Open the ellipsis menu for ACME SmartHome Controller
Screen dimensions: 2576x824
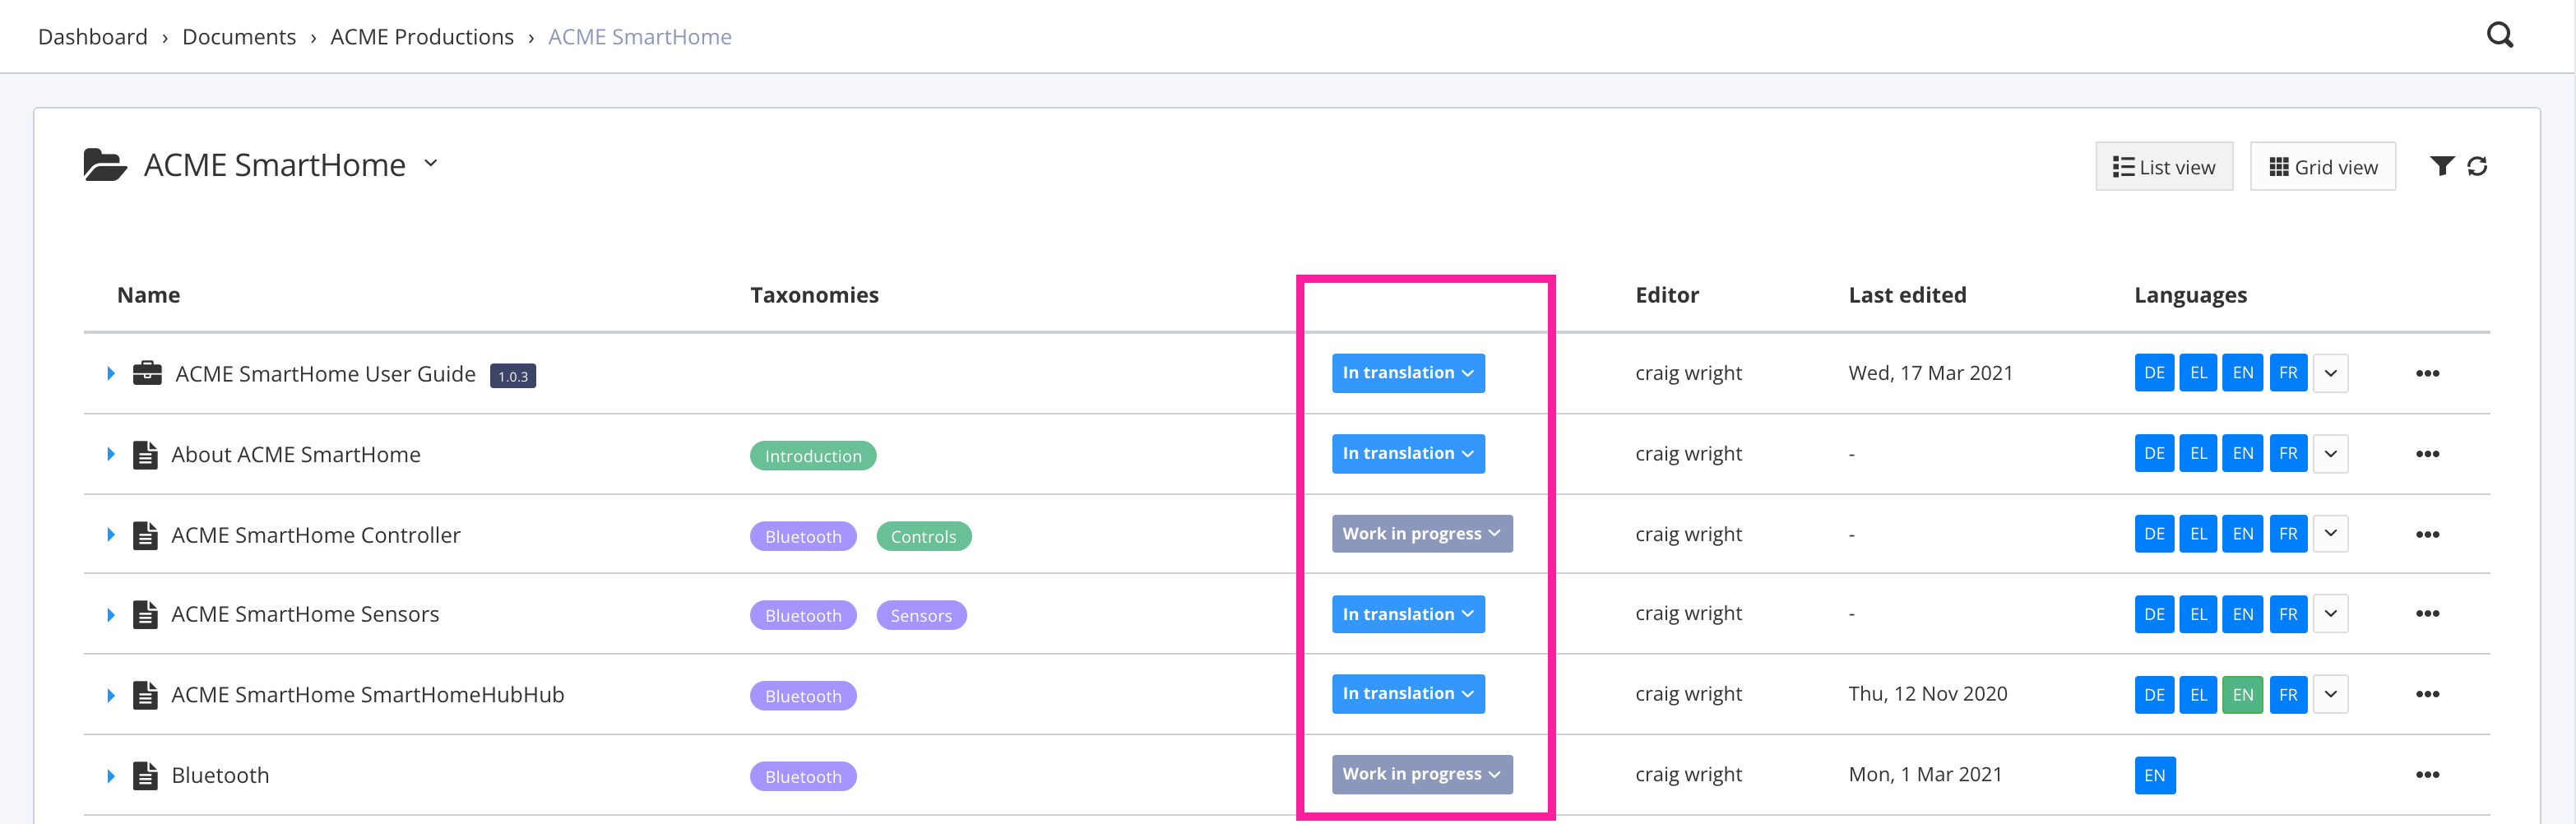pyautogui.click(x=2428, y=534)
